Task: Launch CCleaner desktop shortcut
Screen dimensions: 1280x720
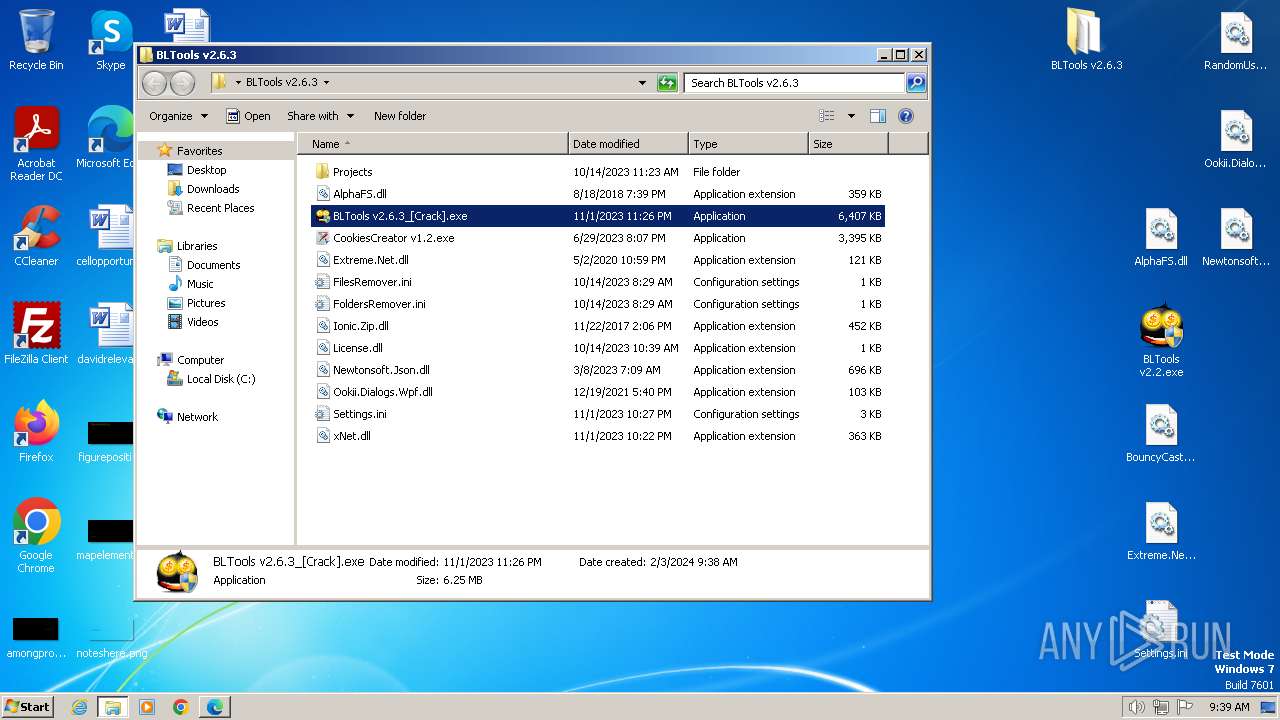Action: (36, 236)
